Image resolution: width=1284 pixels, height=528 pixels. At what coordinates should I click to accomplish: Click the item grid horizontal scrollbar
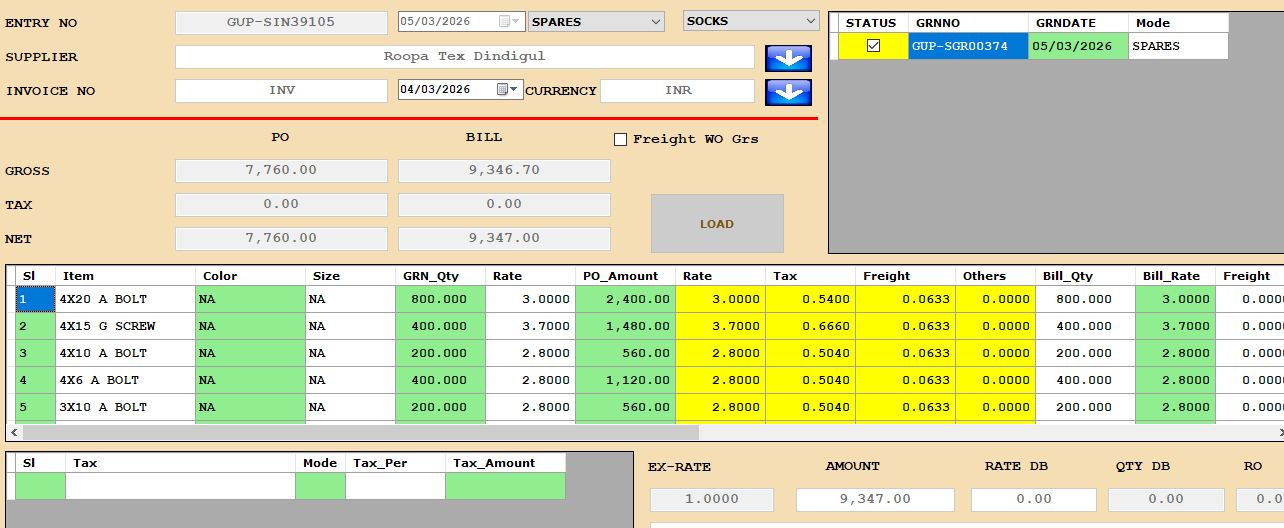pos(360,432)
